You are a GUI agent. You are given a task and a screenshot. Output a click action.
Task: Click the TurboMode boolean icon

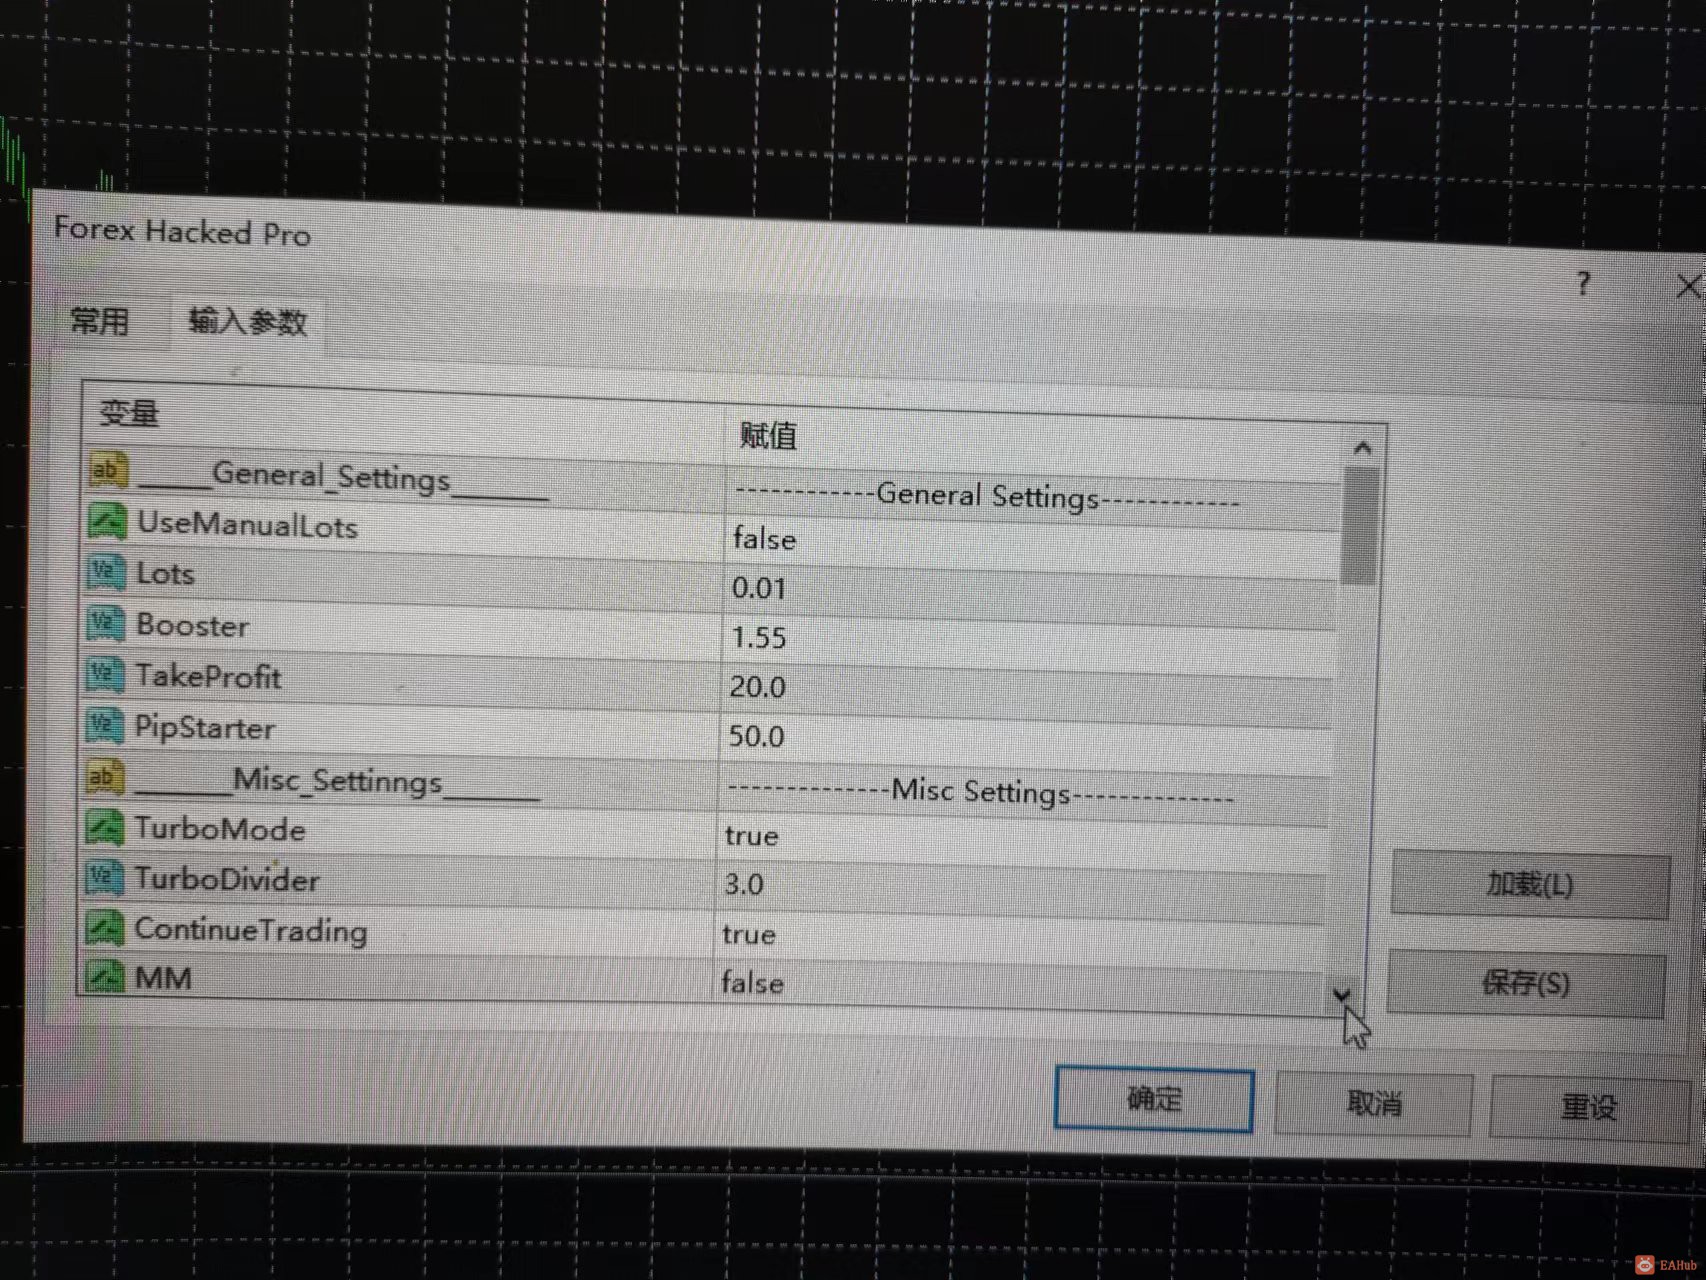coord(104,828)
